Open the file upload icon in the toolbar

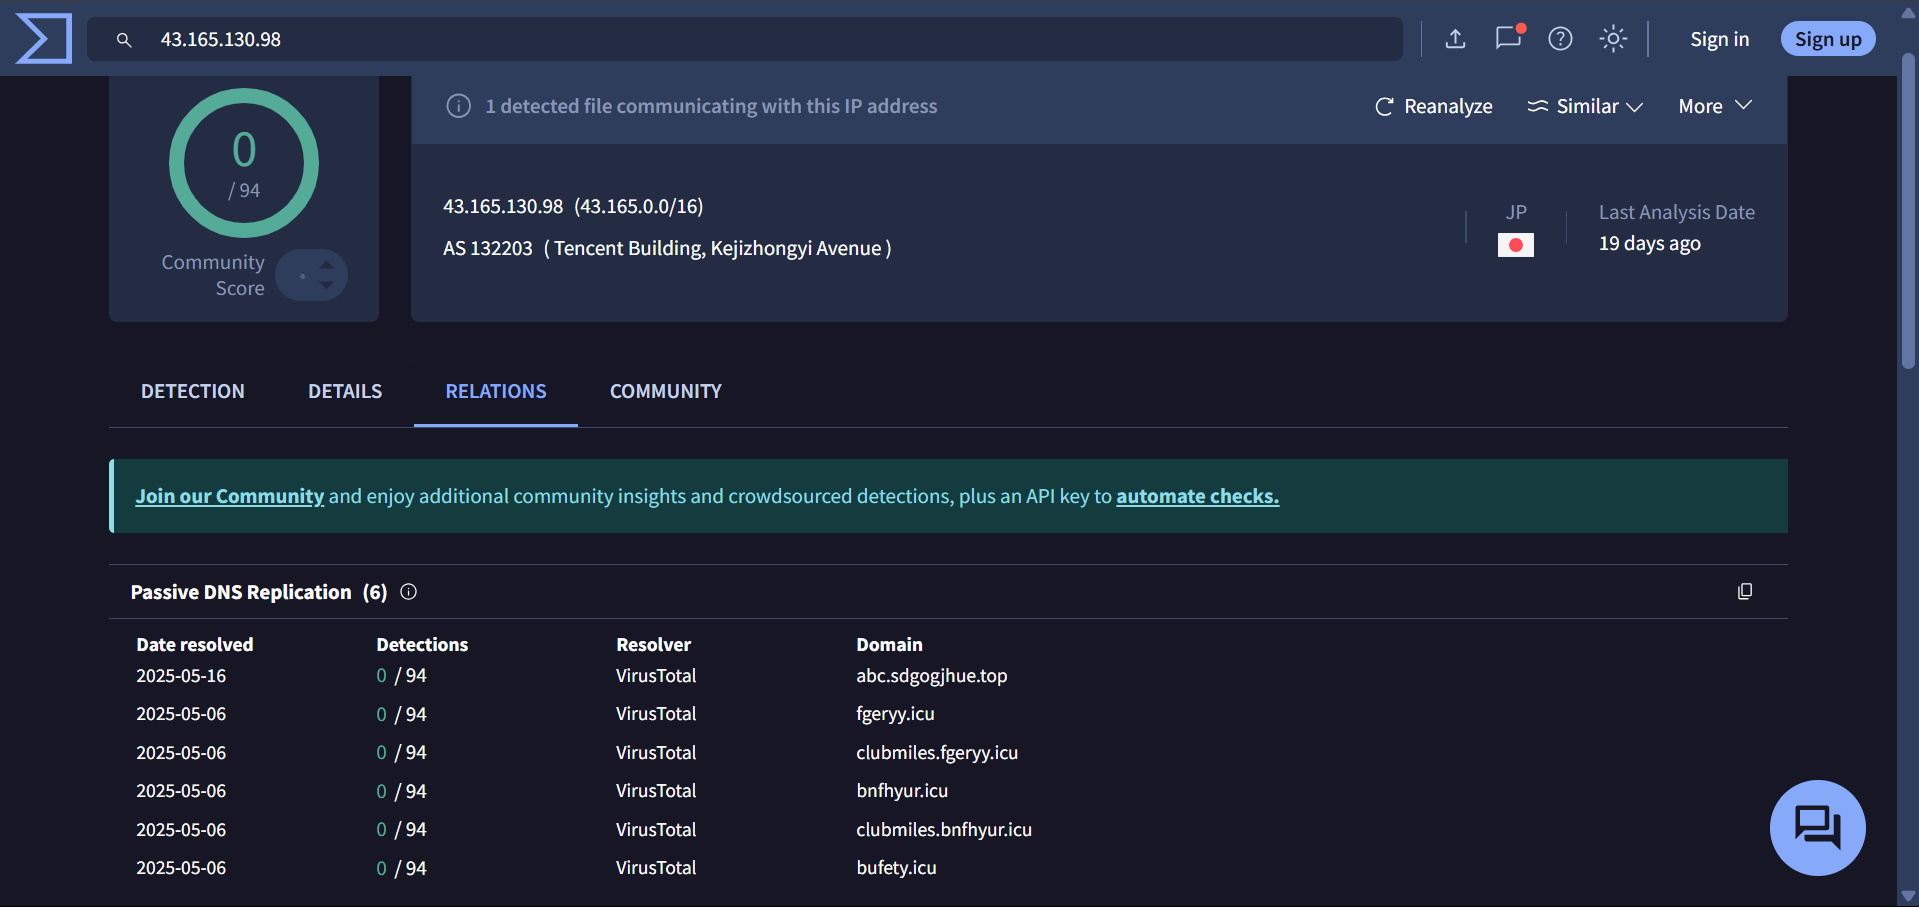[1455, 39]
